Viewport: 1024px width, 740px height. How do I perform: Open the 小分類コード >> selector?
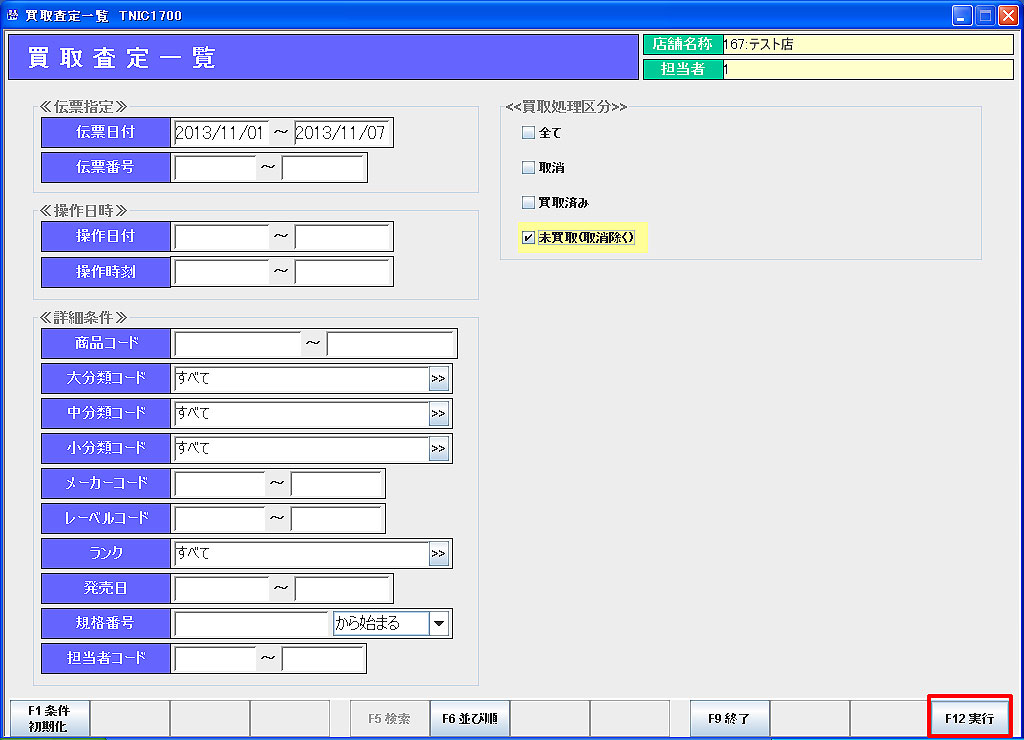(438, 449)
